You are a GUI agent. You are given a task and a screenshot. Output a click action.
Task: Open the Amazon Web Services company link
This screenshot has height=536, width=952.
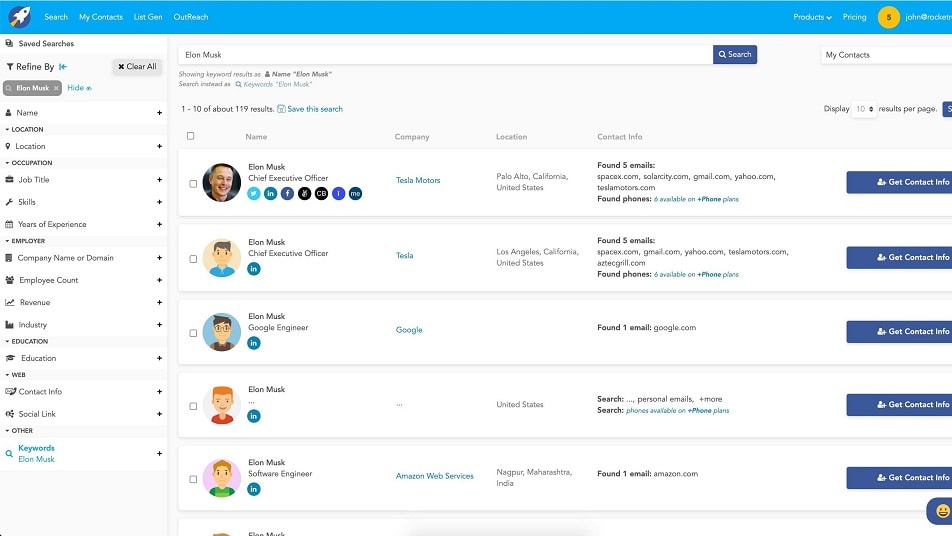coord(434,476)
